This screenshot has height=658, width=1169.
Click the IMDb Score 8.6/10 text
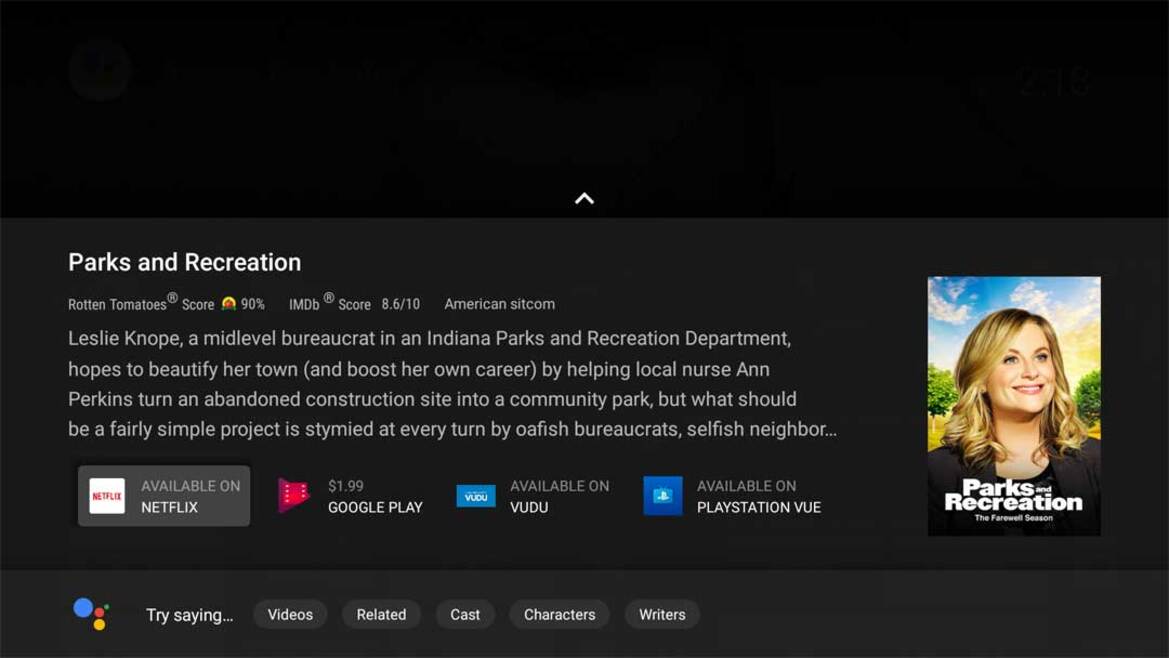(354, 303)
